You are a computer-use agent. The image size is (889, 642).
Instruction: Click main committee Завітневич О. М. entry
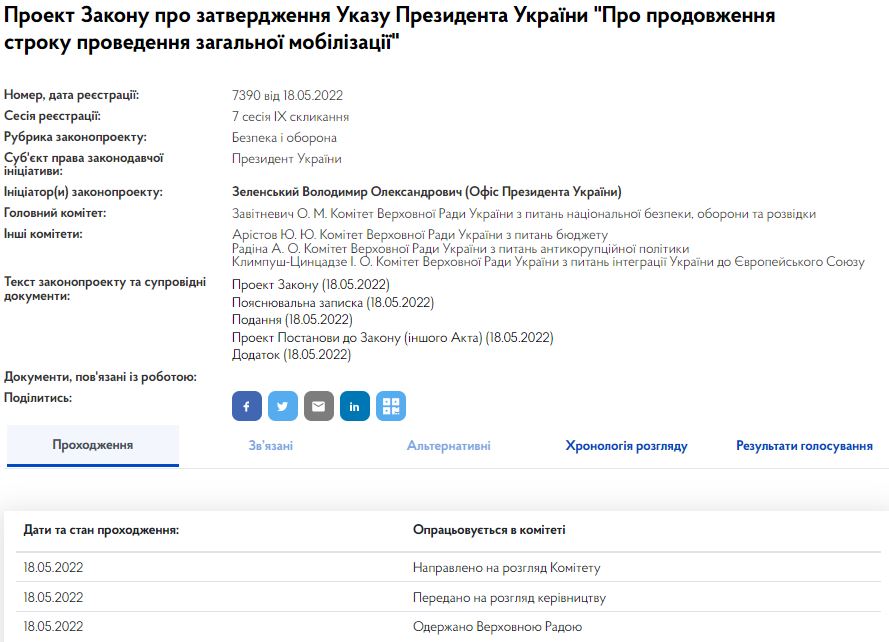524,214
